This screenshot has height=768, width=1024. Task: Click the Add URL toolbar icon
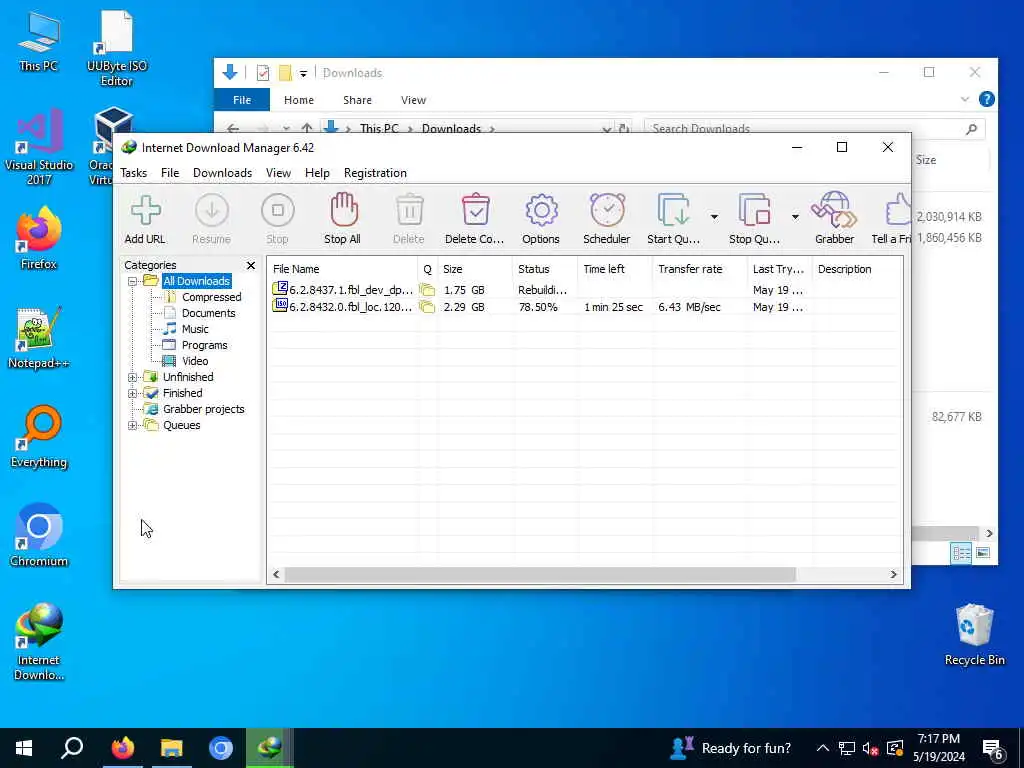coord(145,210)
